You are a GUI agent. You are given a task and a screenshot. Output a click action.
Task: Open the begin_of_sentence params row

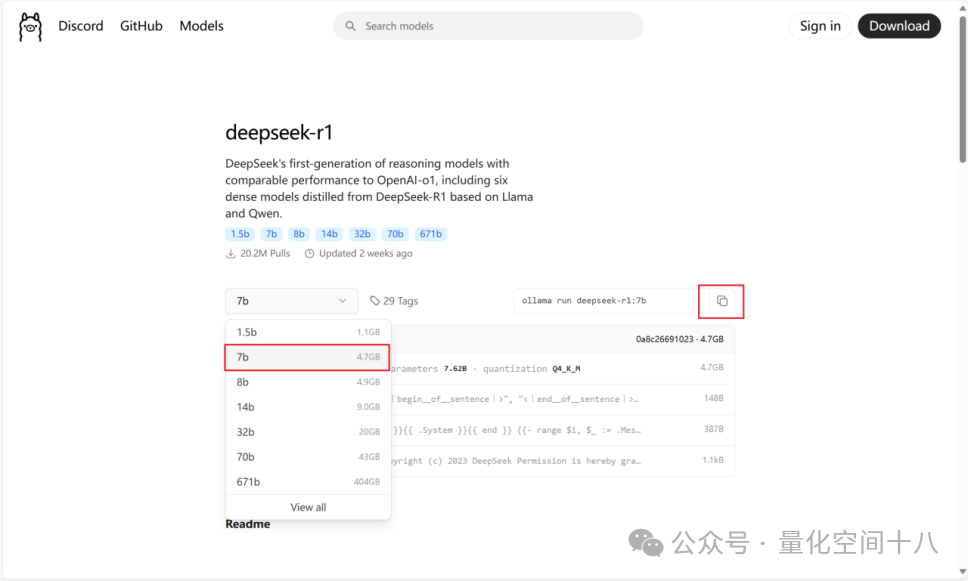pos(562,399)
